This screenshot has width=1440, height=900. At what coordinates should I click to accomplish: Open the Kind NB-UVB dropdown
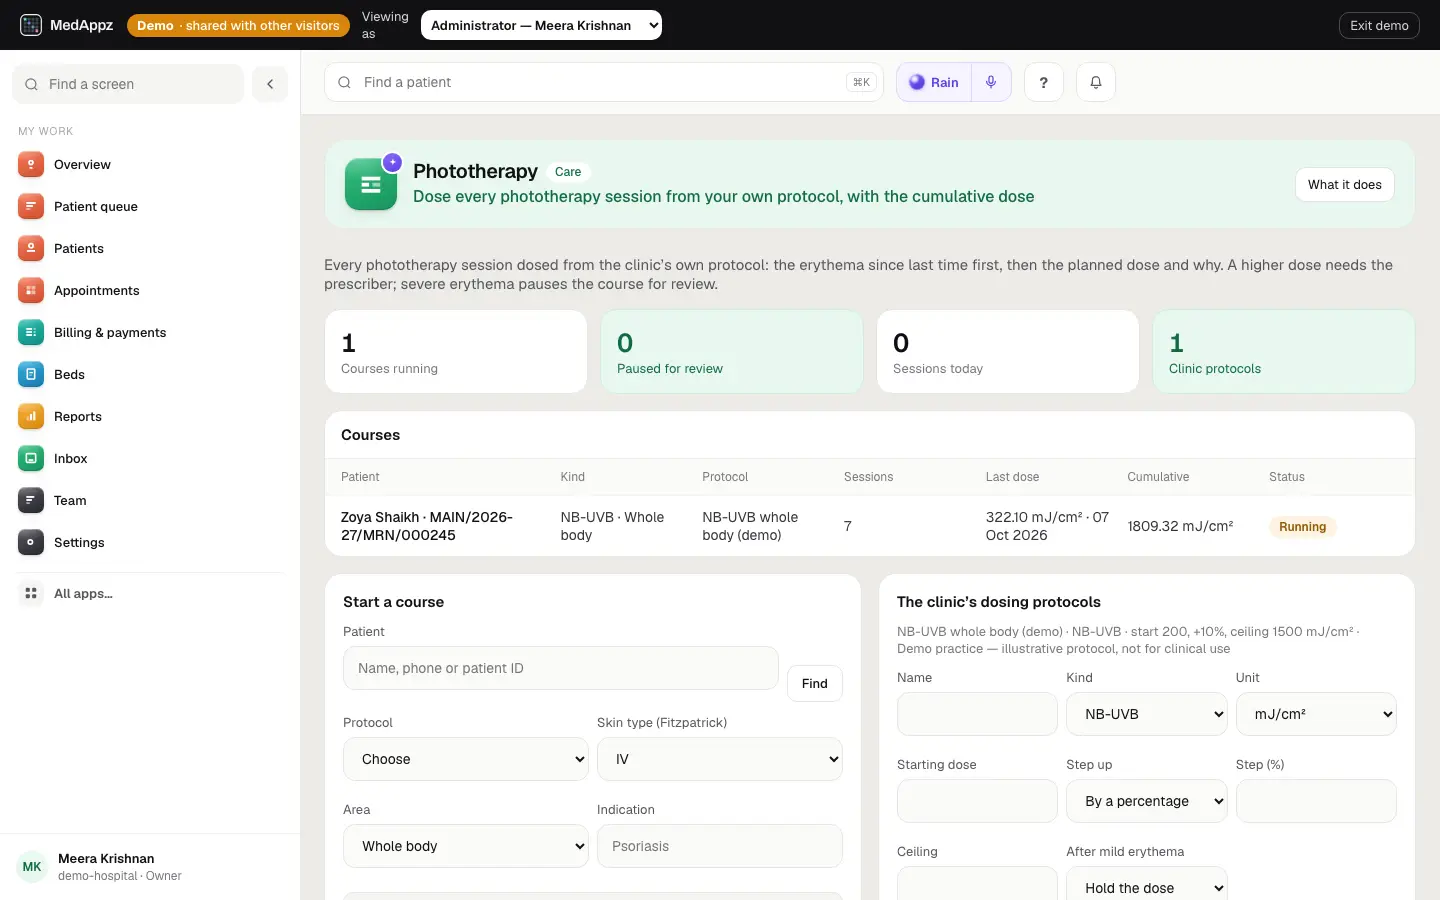tap(1147, 714)
